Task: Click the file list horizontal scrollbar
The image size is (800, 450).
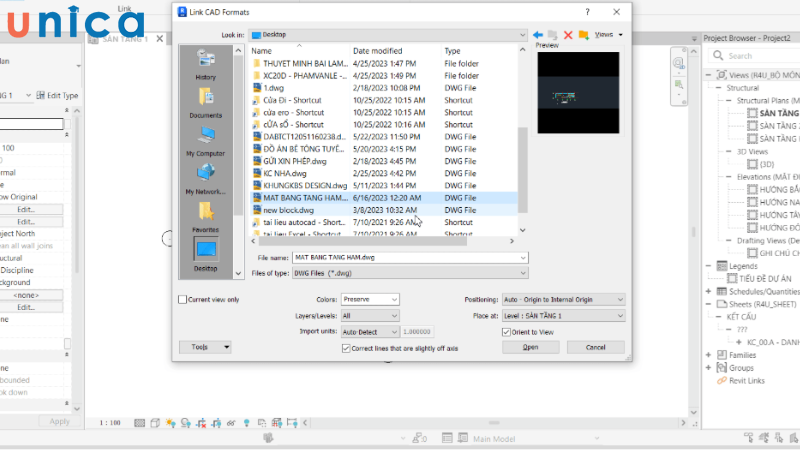Action: 362,241
